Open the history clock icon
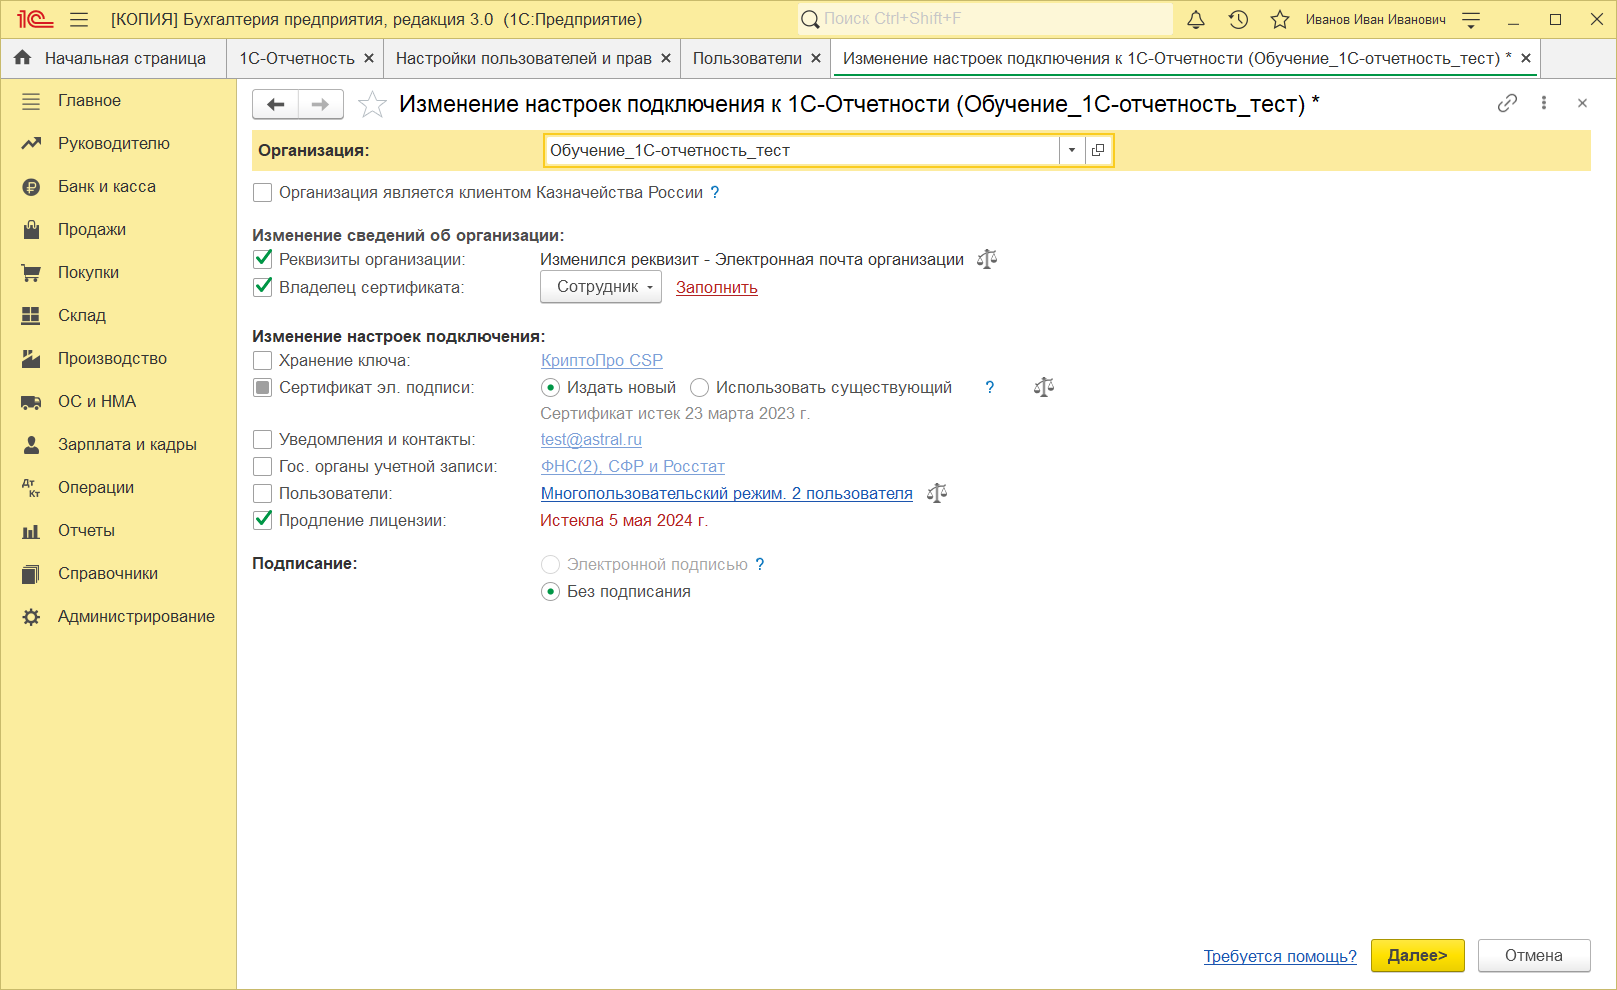Screen dimensions: 1617x990 [1238, 19]
